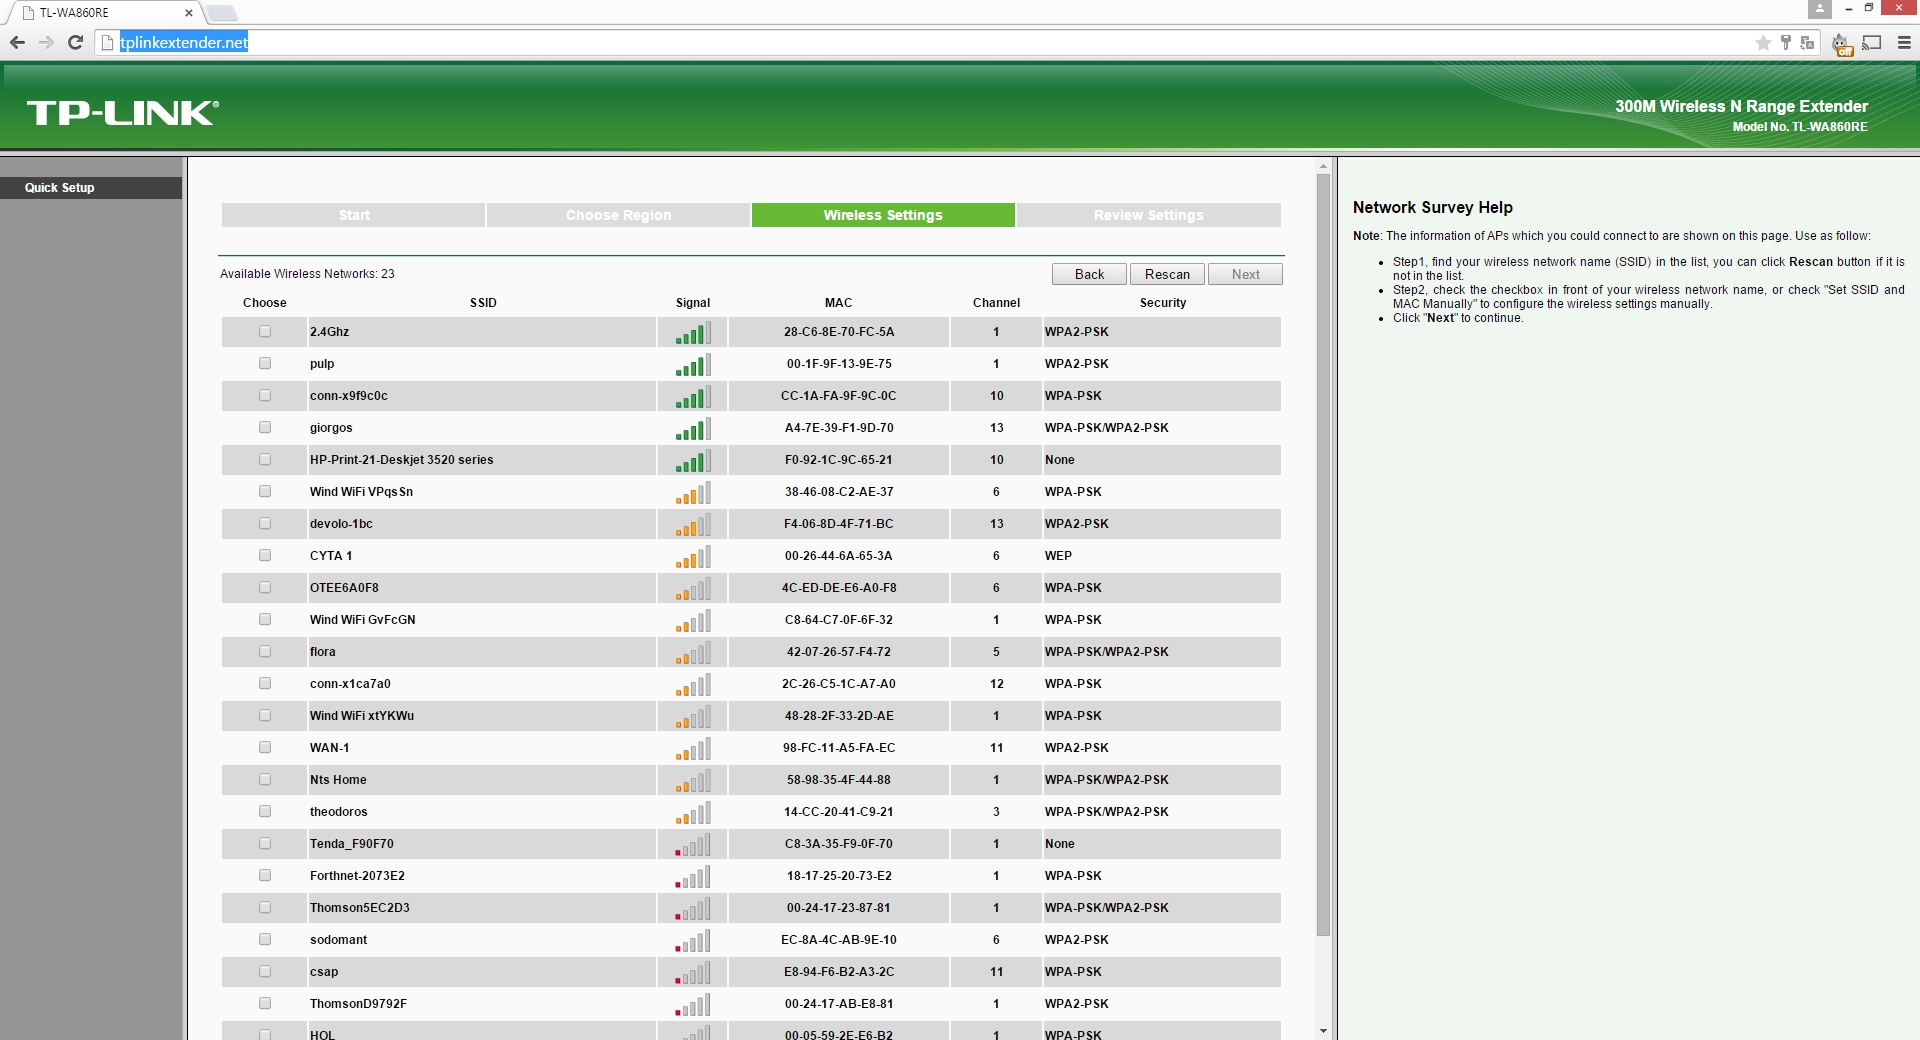Open the Chrome user profile icon

1819,9
